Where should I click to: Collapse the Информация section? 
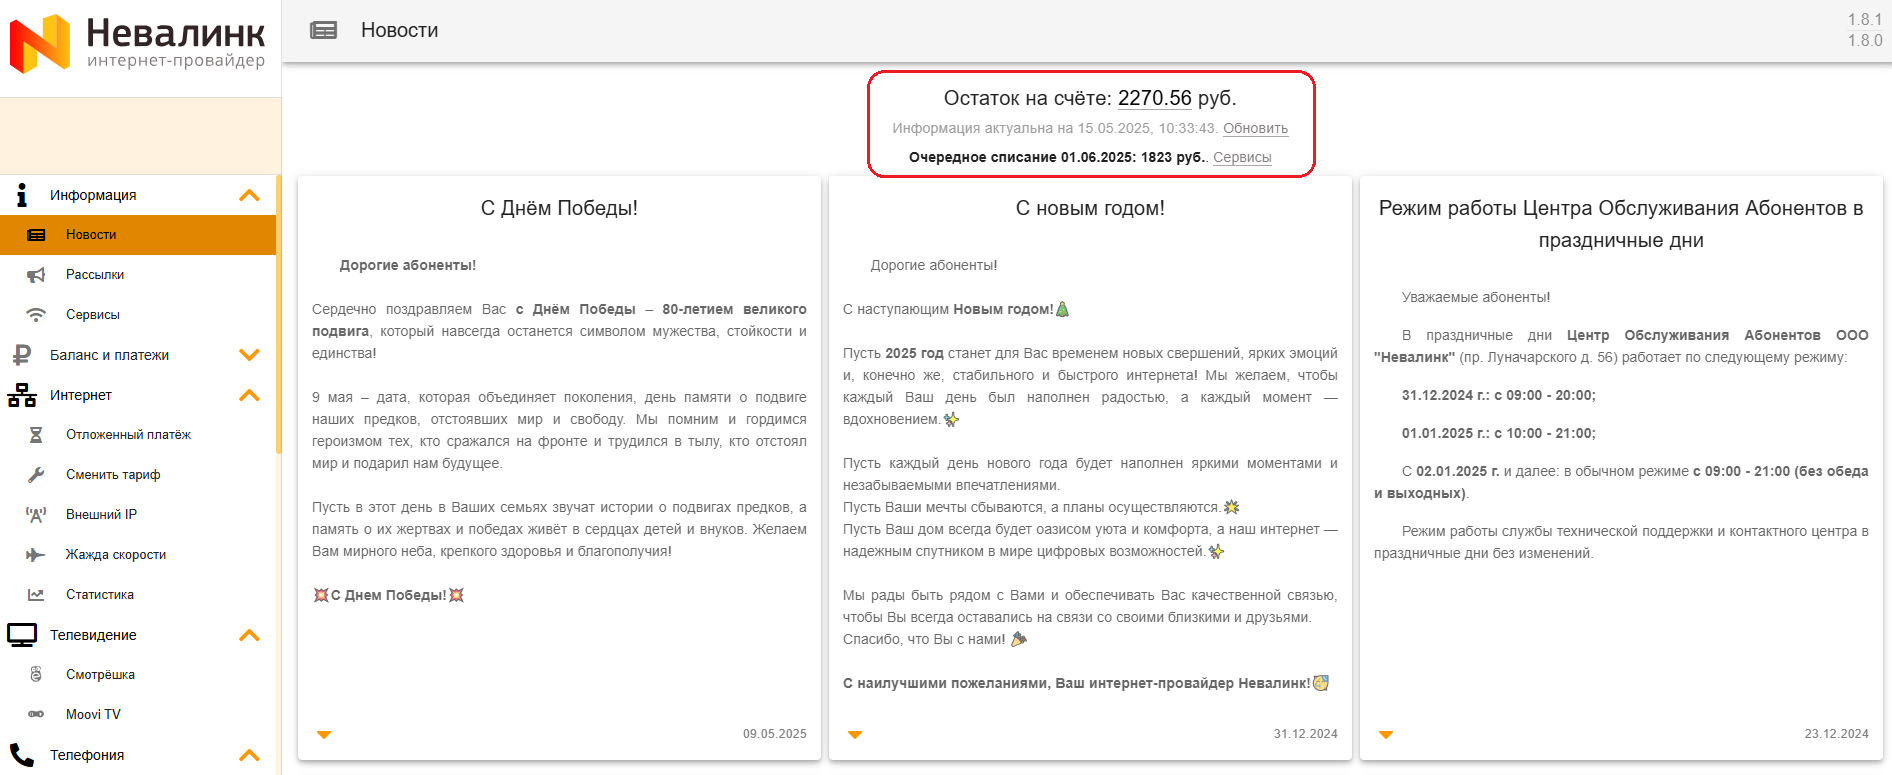249,195
